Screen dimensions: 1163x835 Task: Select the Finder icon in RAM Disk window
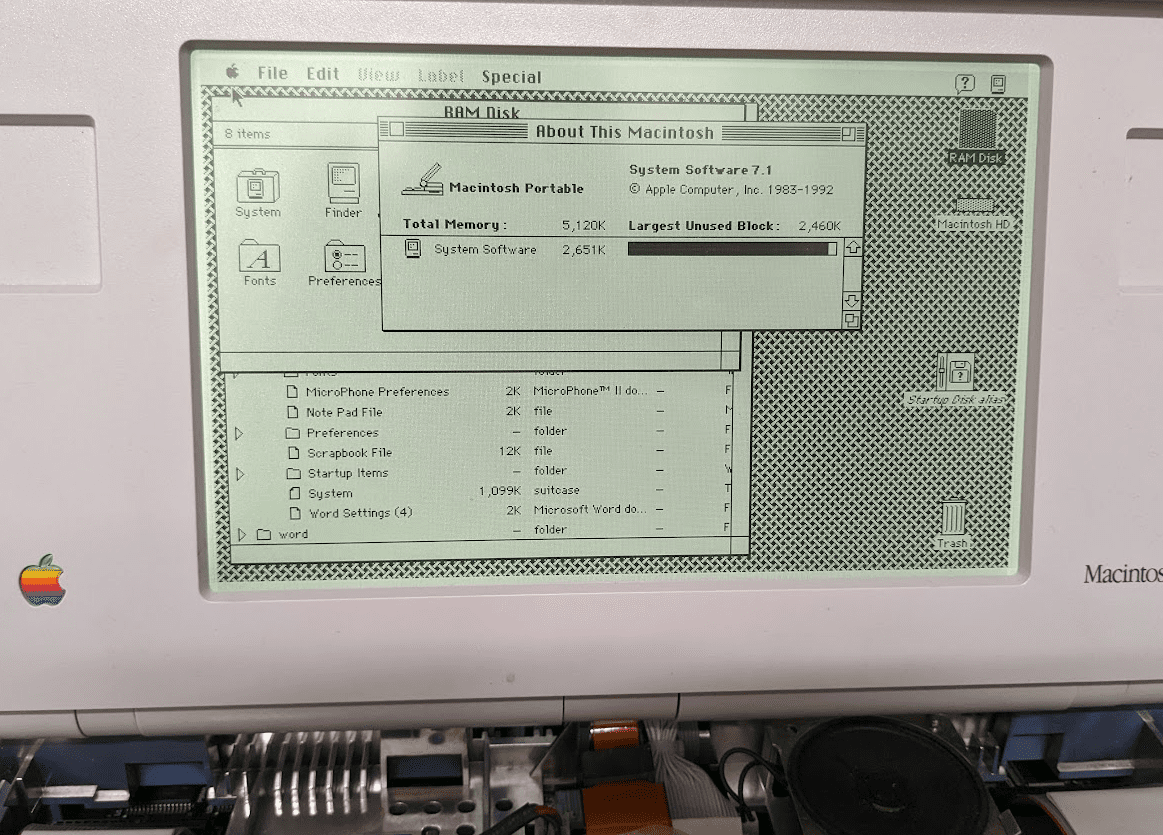tap(343, 182)
